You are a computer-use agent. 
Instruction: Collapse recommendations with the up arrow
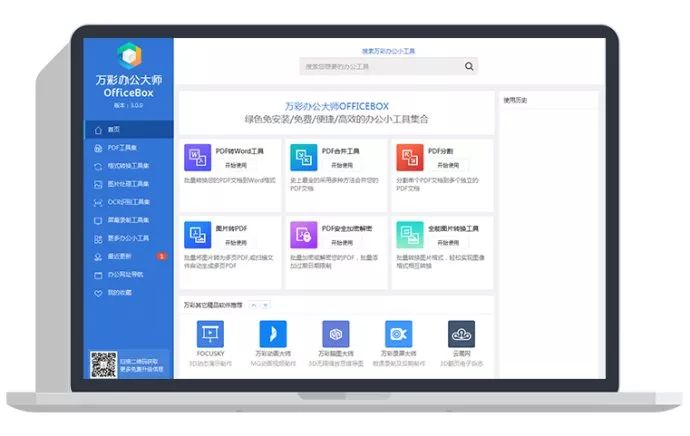tap(254, 305)
